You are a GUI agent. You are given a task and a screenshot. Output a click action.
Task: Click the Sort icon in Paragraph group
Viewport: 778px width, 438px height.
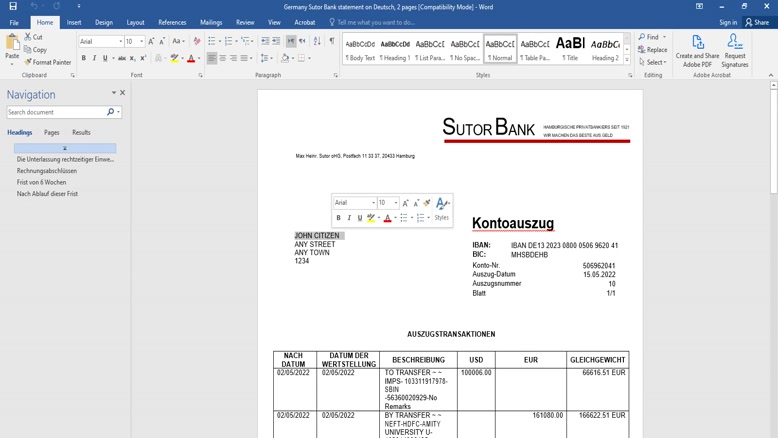pyautogui.click(x=317, y=41)
